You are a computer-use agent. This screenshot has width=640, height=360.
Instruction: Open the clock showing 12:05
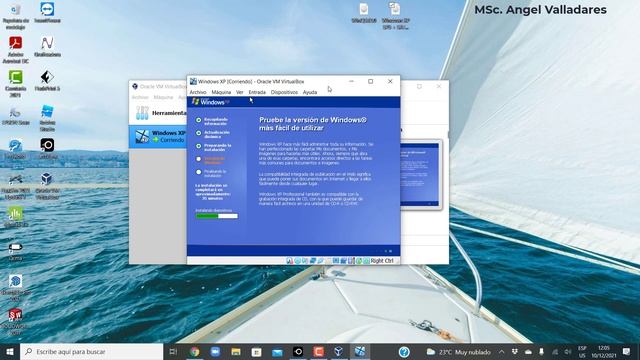coord(604,352)
